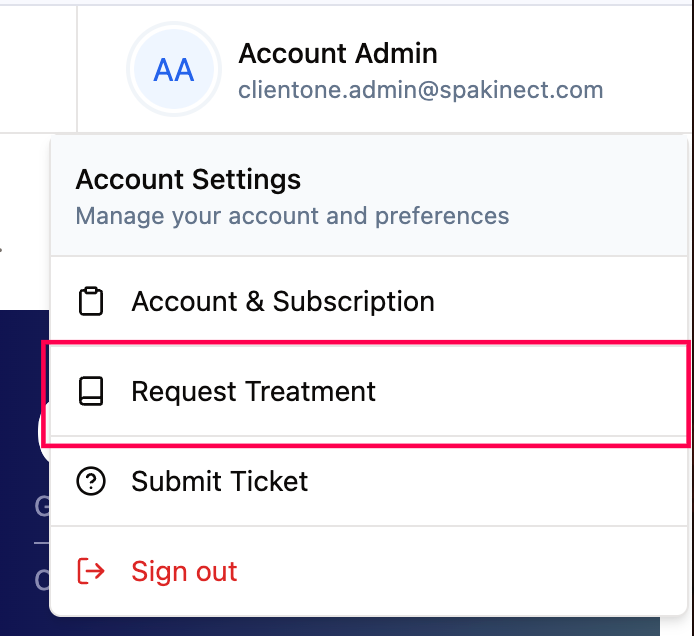This screenshot has height=636, width=694.
Task: Click the AA profile avatar circle
Action: (174, 69)
